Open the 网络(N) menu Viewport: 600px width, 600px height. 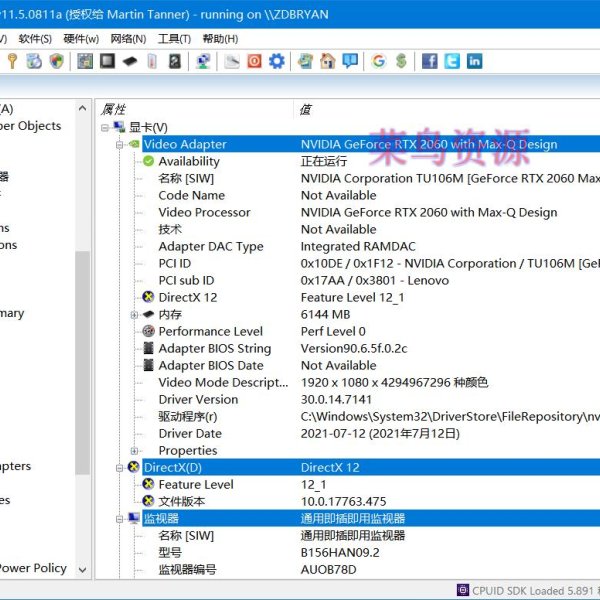click(128, 39)
